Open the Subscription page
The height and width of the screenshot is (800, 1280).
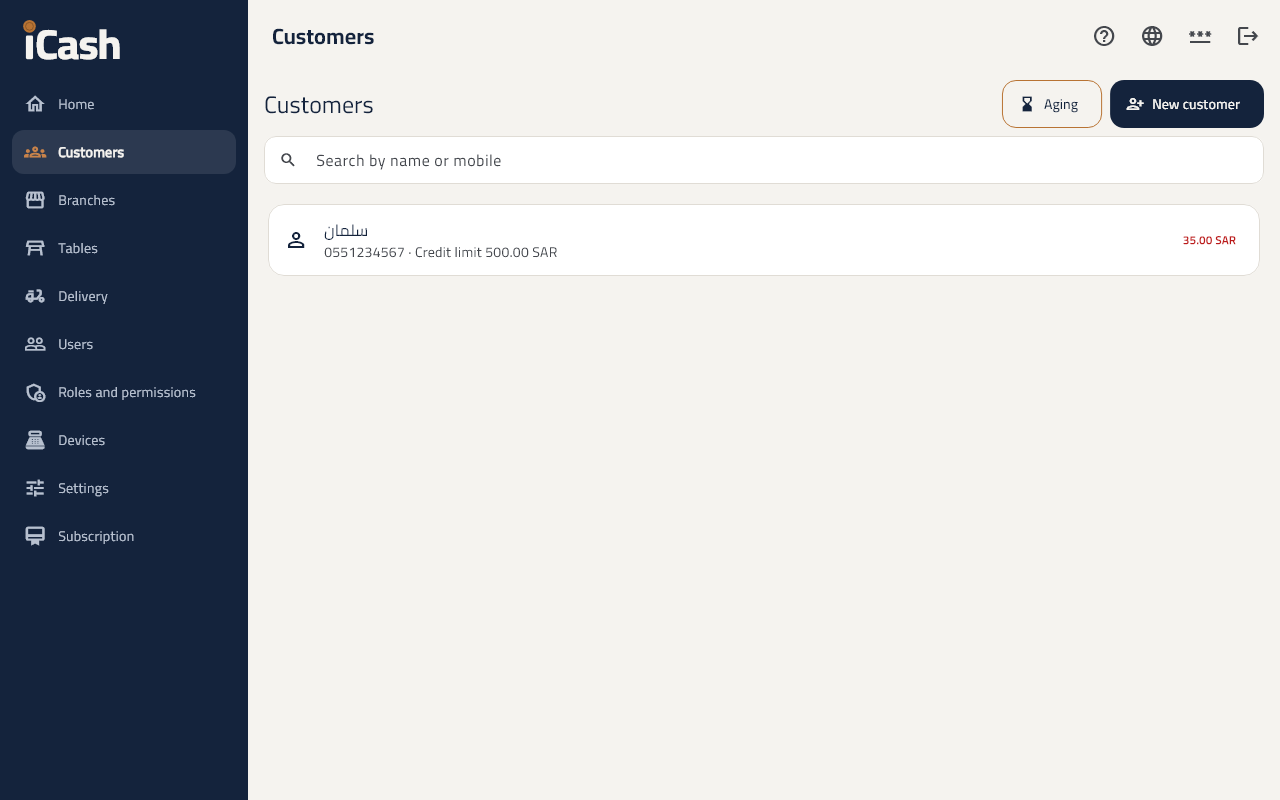click(x=124, y=536)
